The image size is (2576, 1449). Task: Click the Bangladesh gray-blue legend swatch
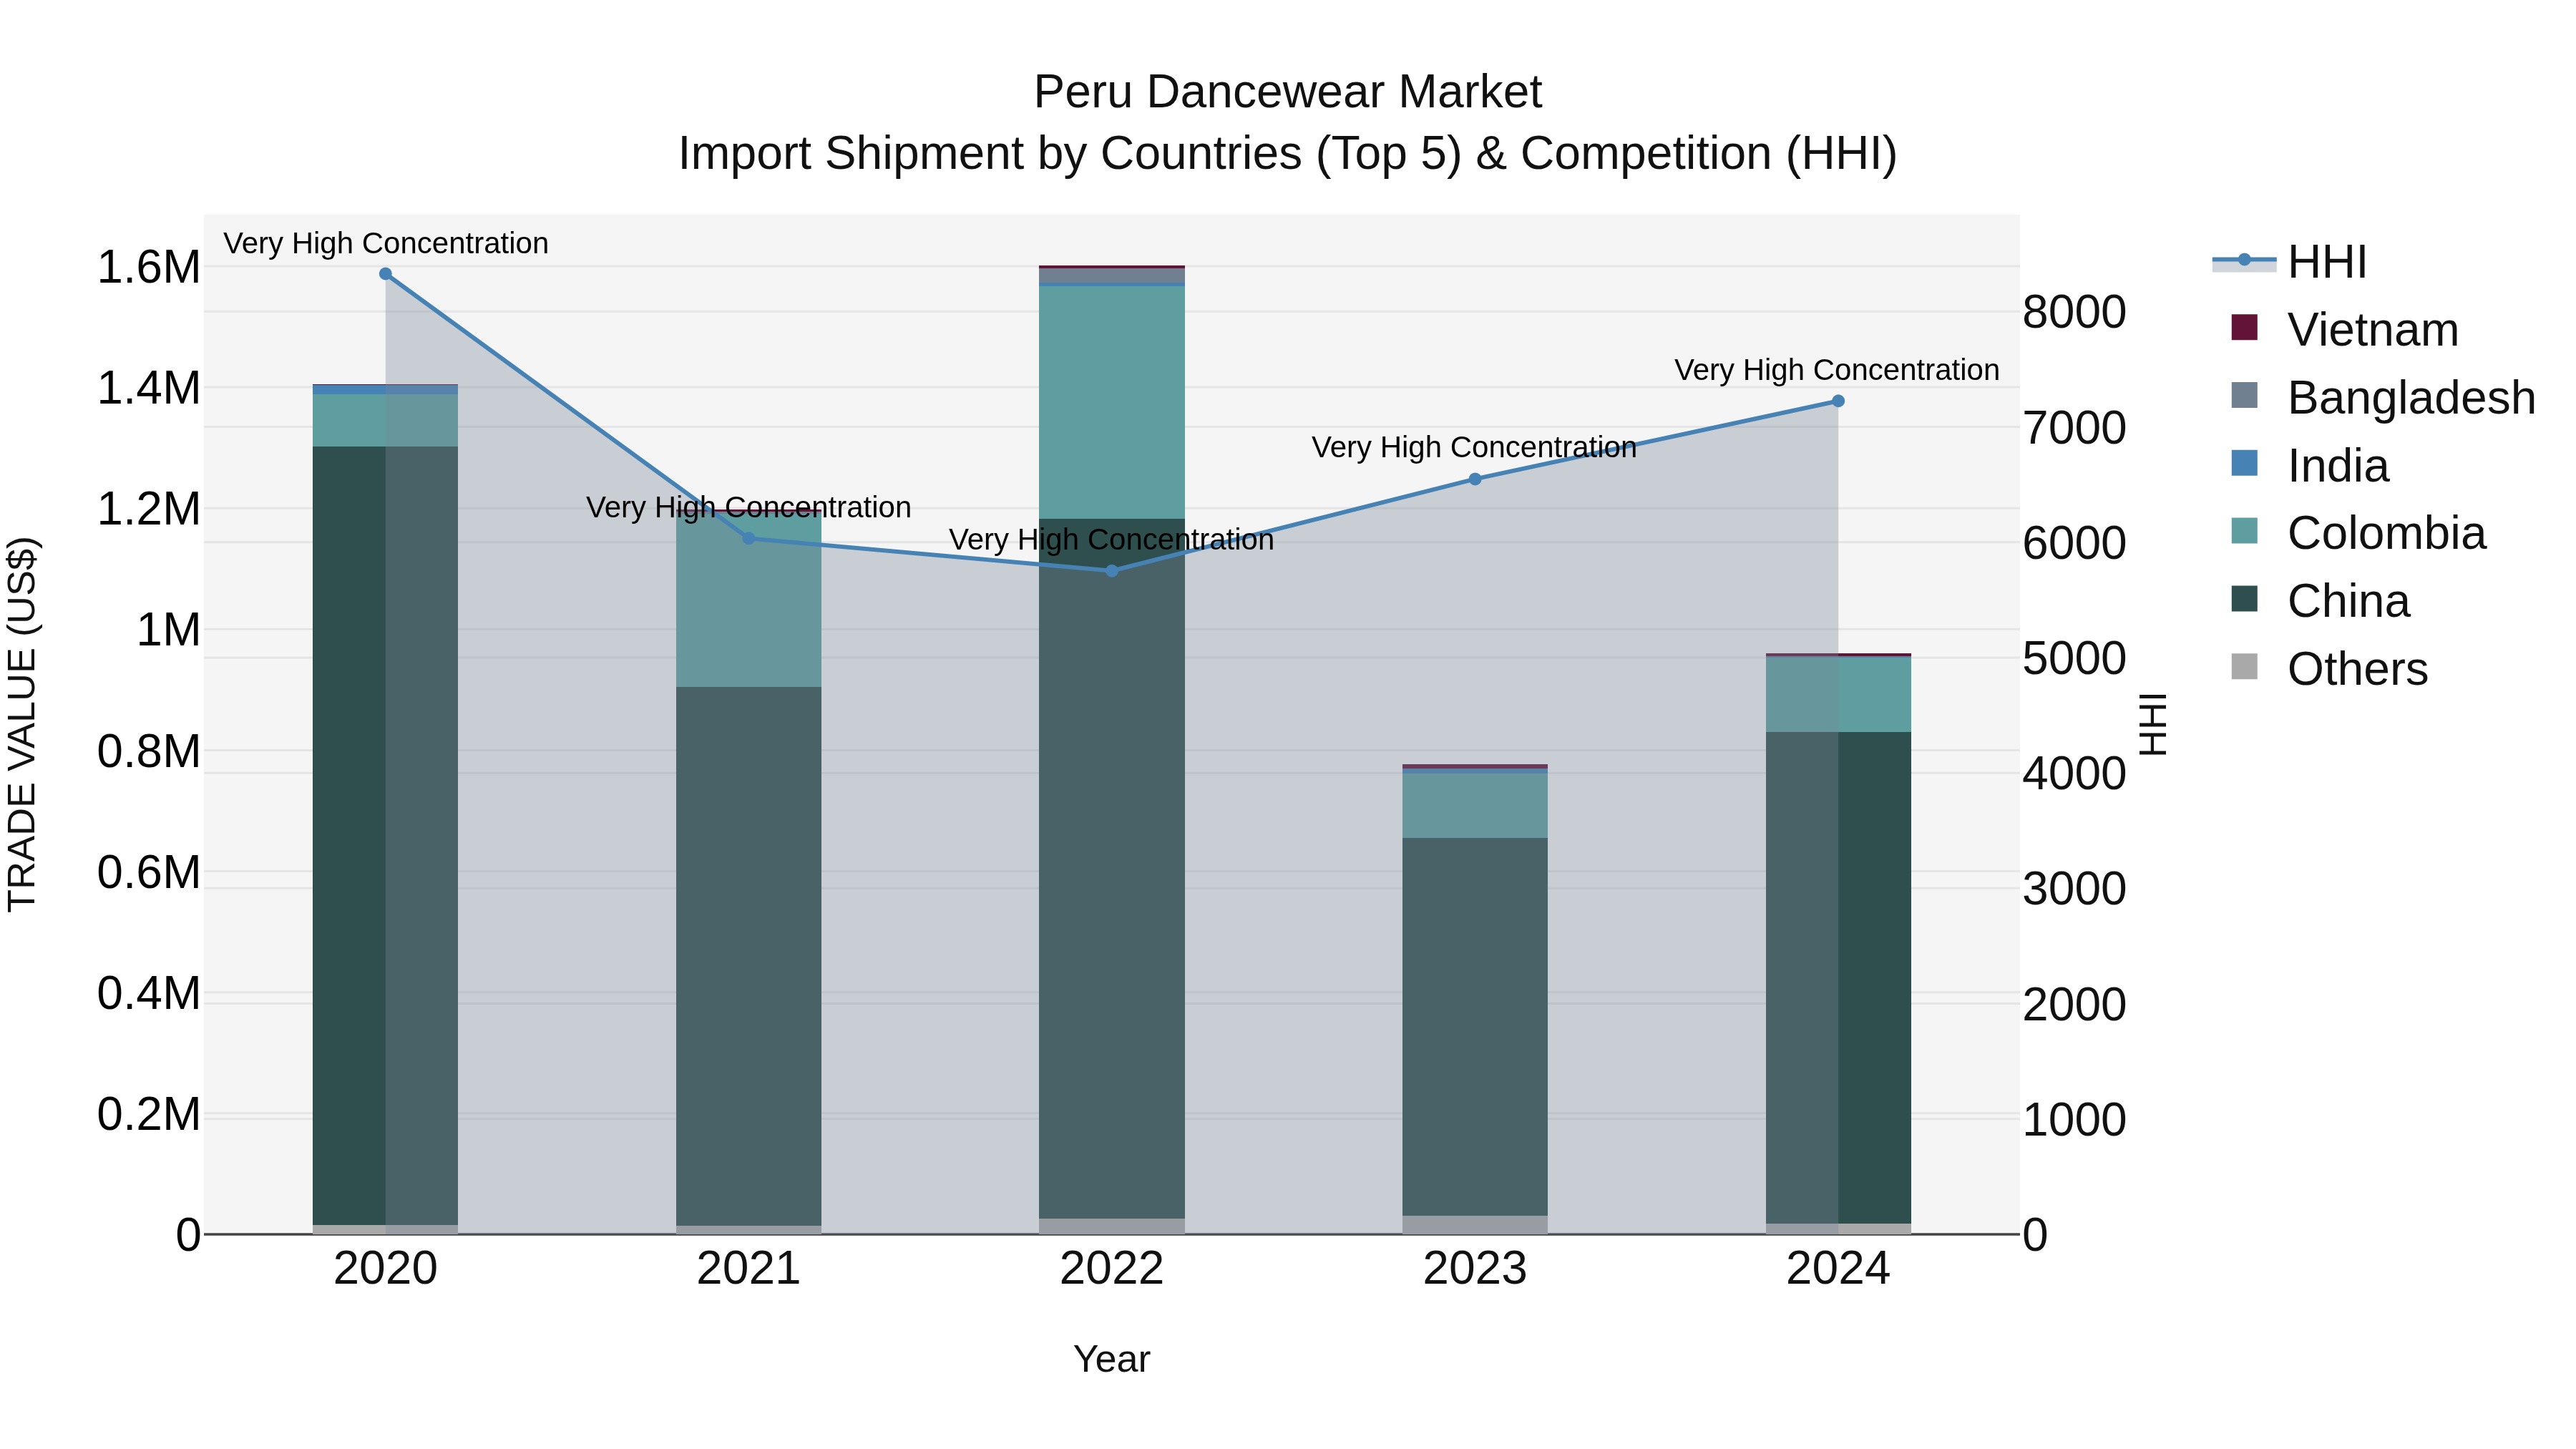point(2245,395)
